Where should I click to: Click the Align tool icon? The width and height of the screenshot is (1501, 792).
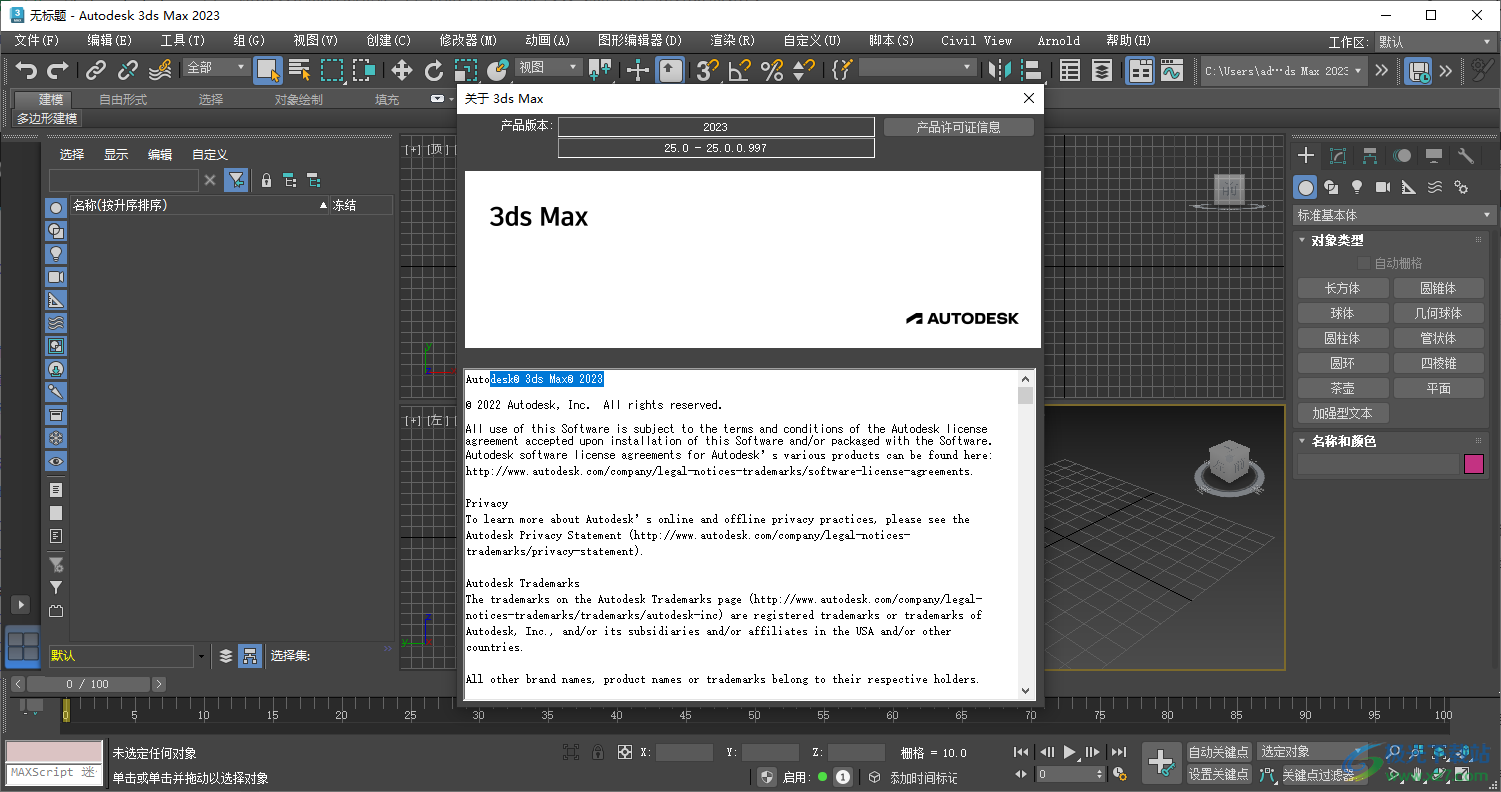pyautogui.click(x=1031, y=70)
